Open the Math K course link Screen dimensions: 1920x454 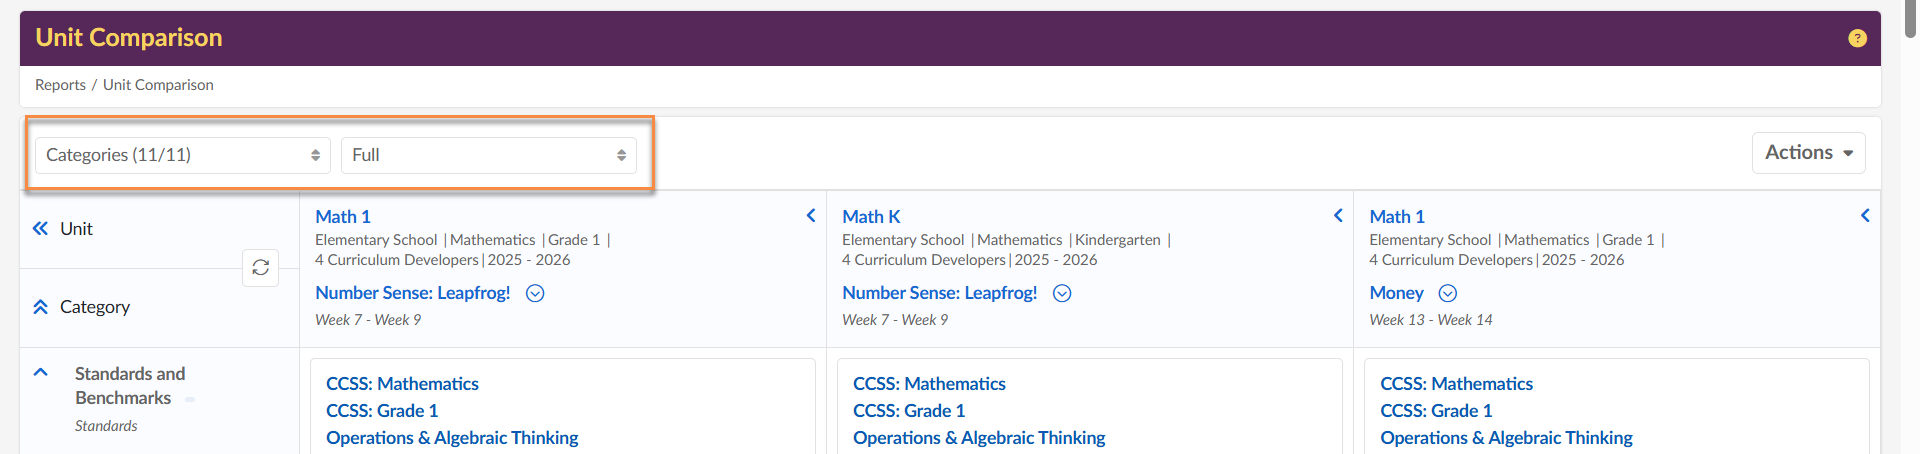coord(871,217)
